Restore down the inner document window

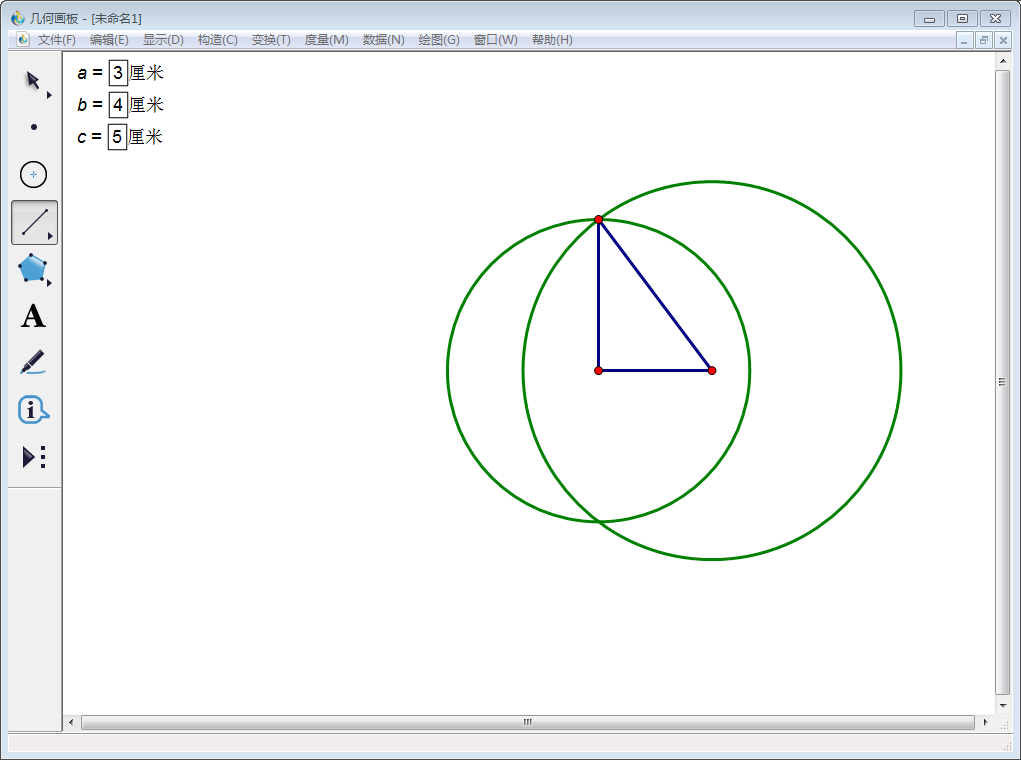click(984, 40)
